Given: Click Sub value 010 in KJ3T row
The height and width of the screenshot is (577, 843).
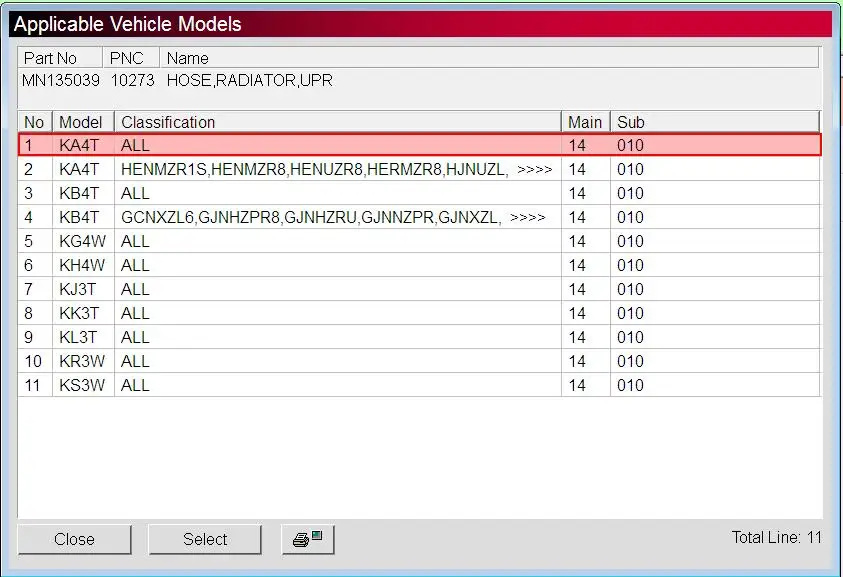Looking at the screenshot, I should (x=630, y=289).
